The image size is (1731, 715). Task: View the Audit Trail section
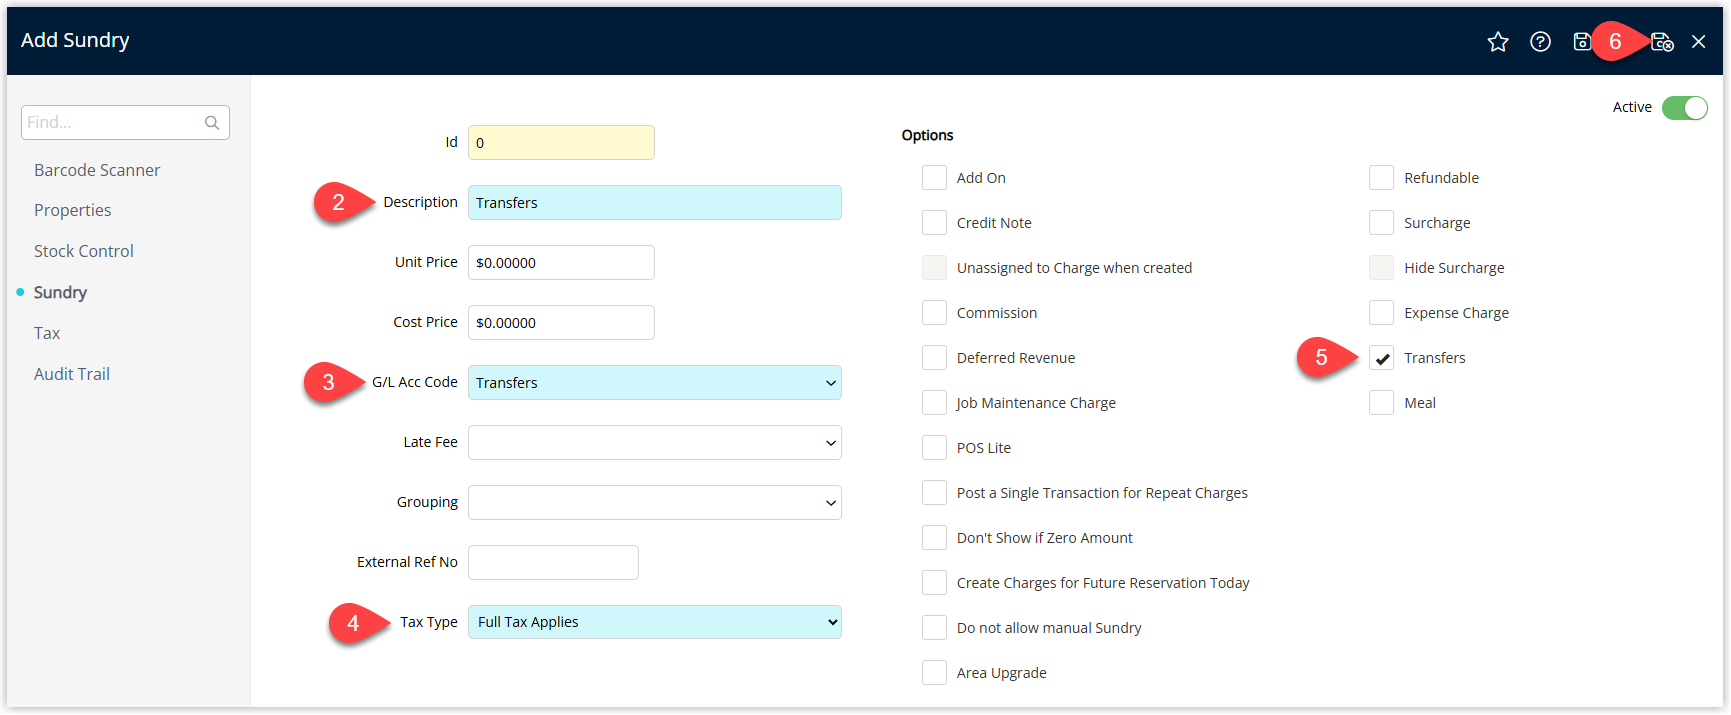click(x=72, y=374)
